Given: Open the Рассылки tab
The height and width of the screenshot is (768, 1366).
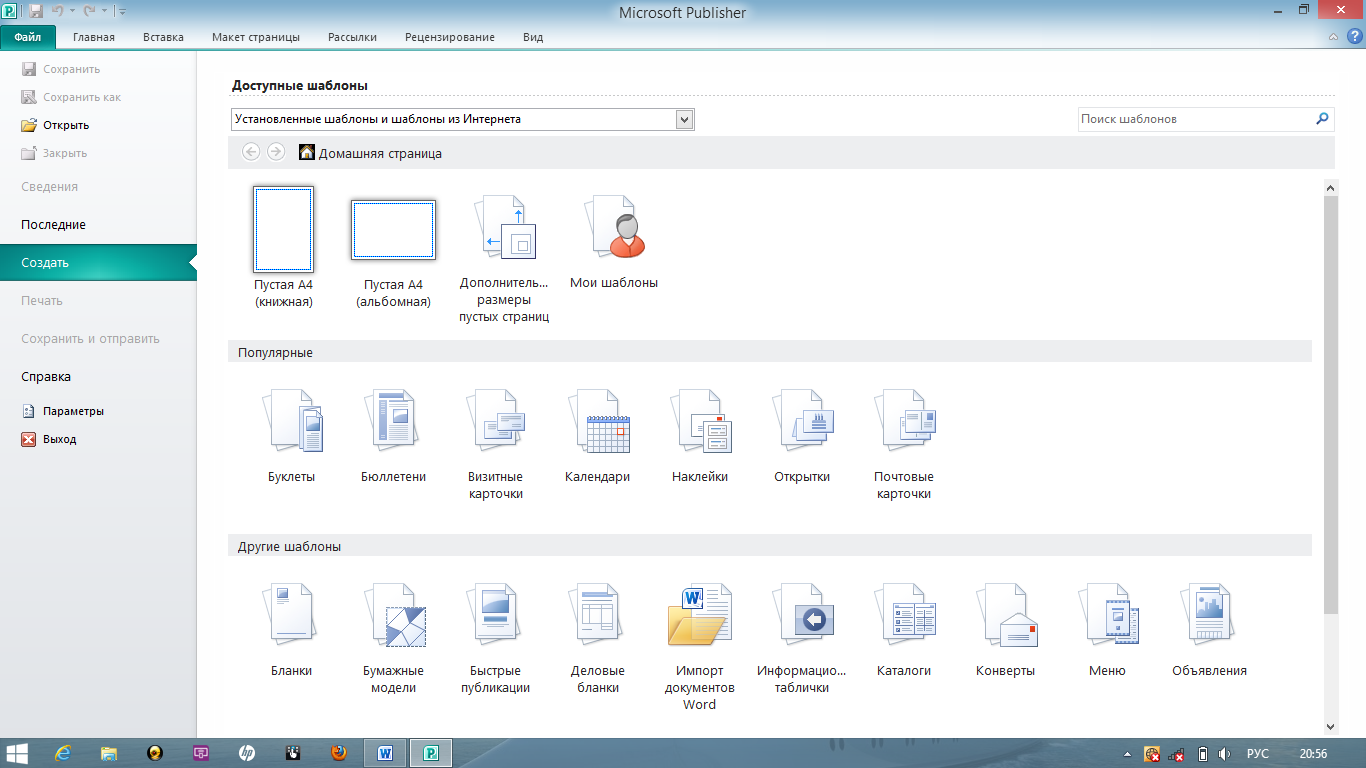Looking at the screenshot, I should coord(352,37).
